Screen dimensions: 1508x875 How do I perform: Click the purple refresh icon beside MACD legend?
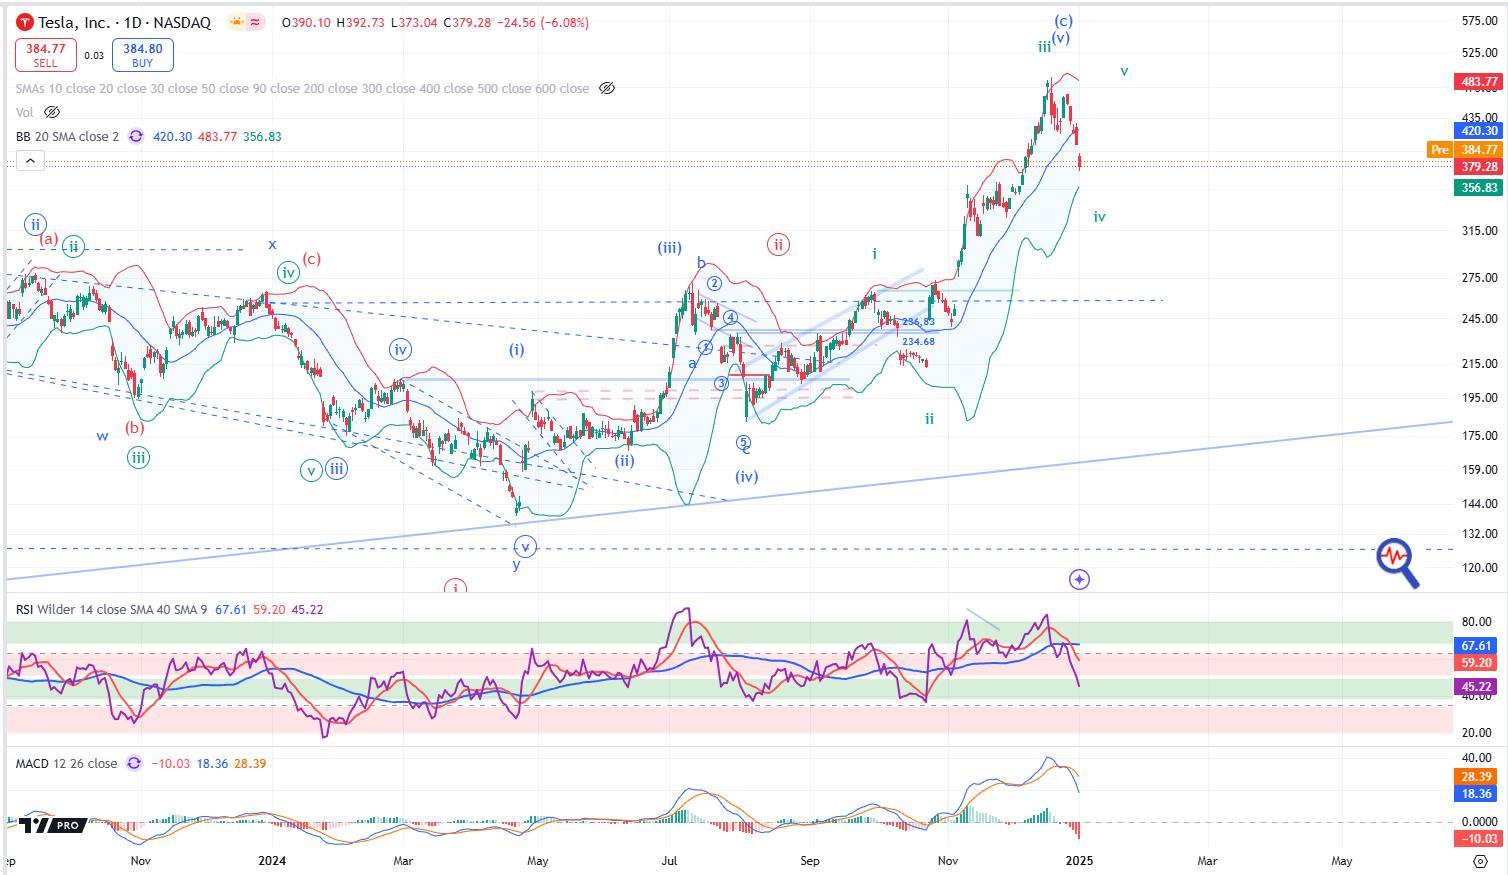pyautogui.click(x=135, y=763)
